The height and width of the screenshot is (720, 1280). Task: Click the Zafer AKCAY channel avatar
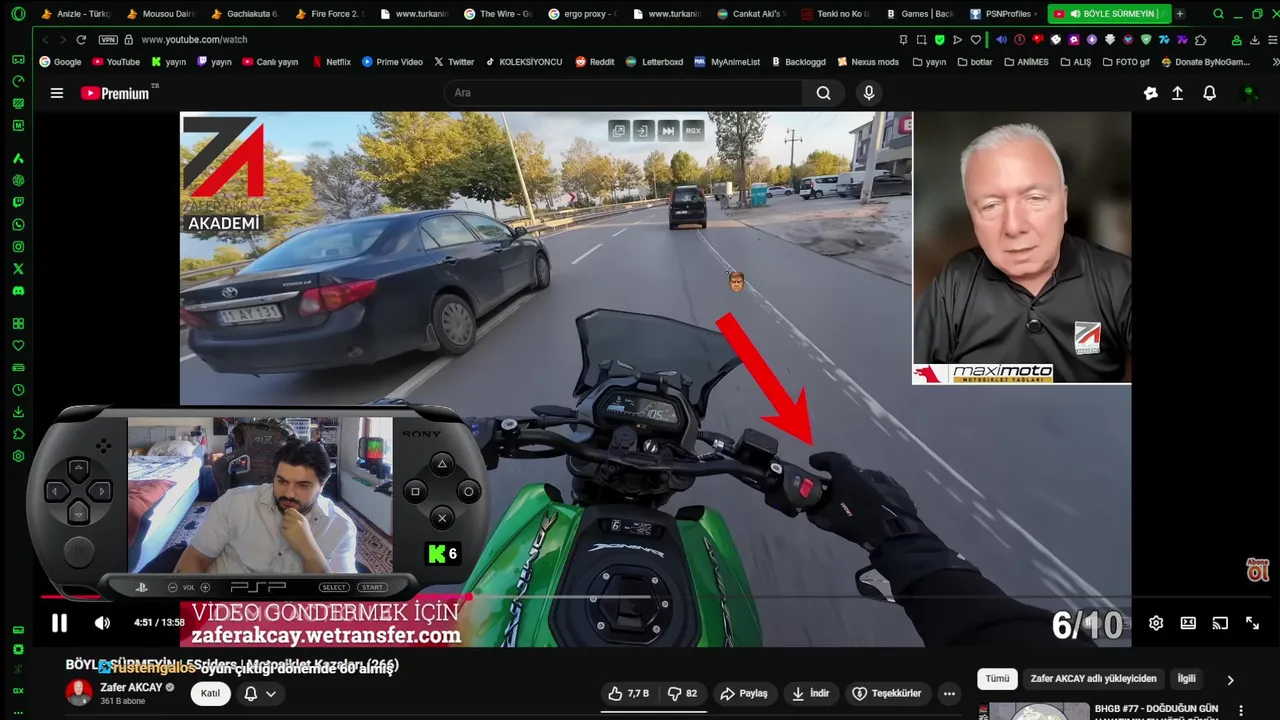click(79, 692)
